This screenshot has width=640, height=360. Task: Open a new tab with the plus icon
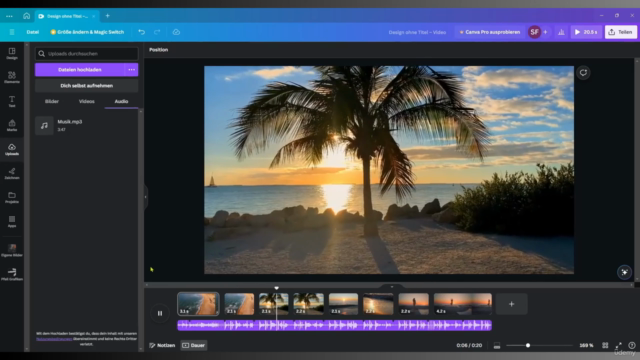click(108, 16)
